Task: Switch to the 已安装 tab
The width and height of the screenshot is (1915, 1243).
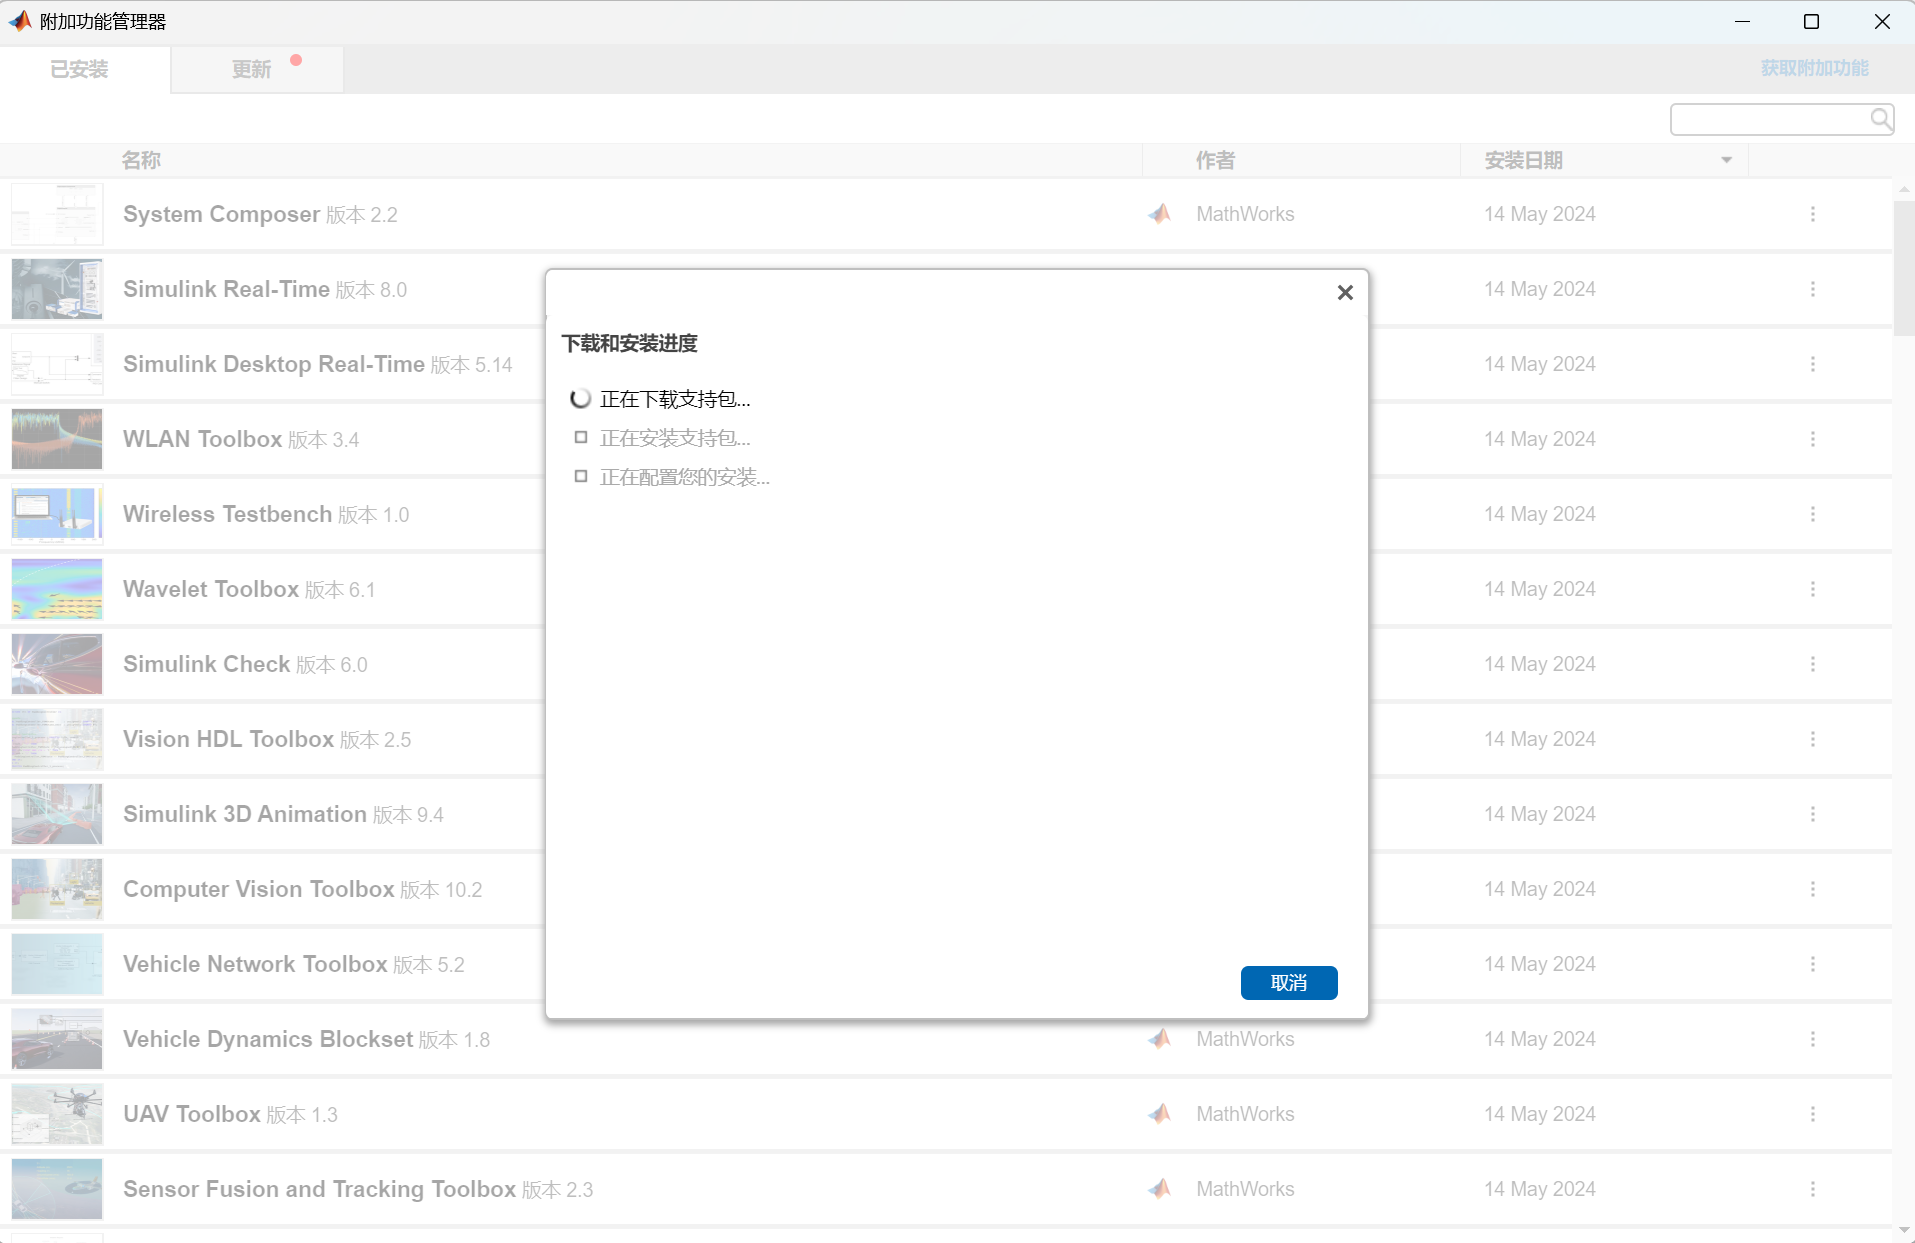Action: tap(80, 69)
